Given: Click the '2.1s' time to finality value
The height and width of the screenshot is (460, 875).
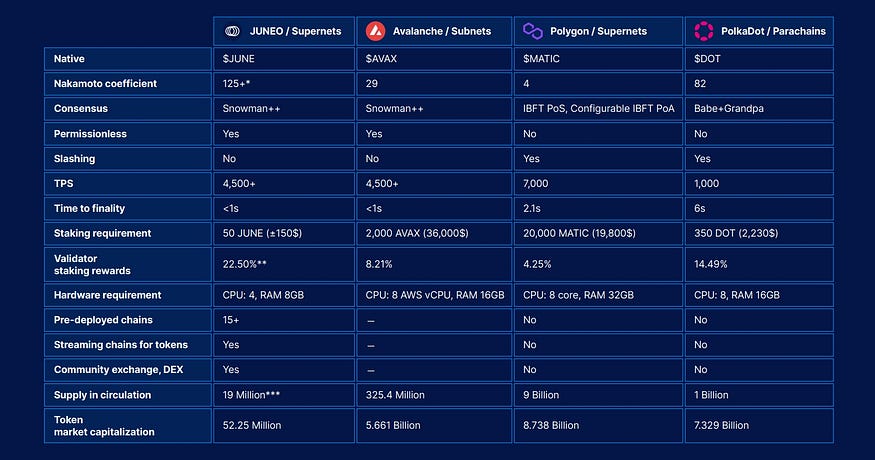Looking at the screenshot, I should click(532, 208).
